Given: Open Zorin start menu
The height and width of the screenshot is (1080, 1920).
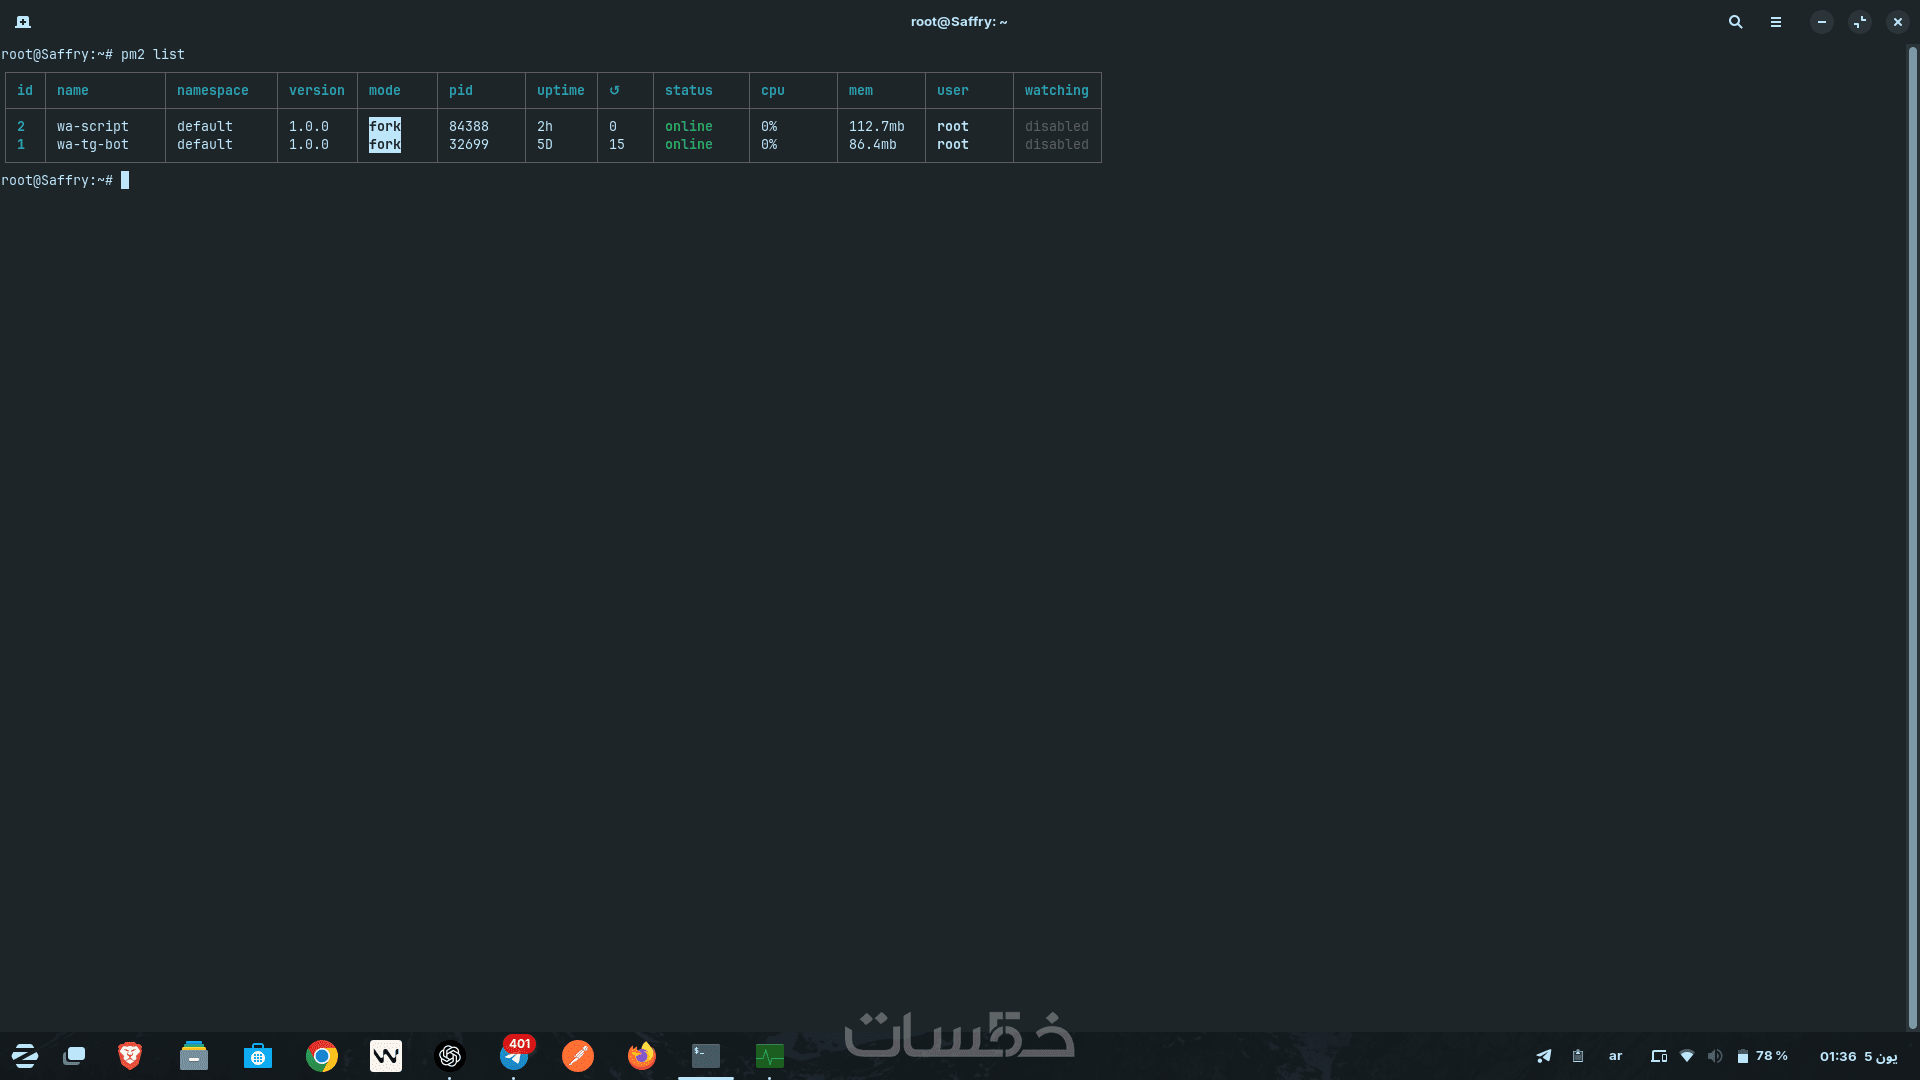Looking at the screenshot, I should tap(25, 1056).
